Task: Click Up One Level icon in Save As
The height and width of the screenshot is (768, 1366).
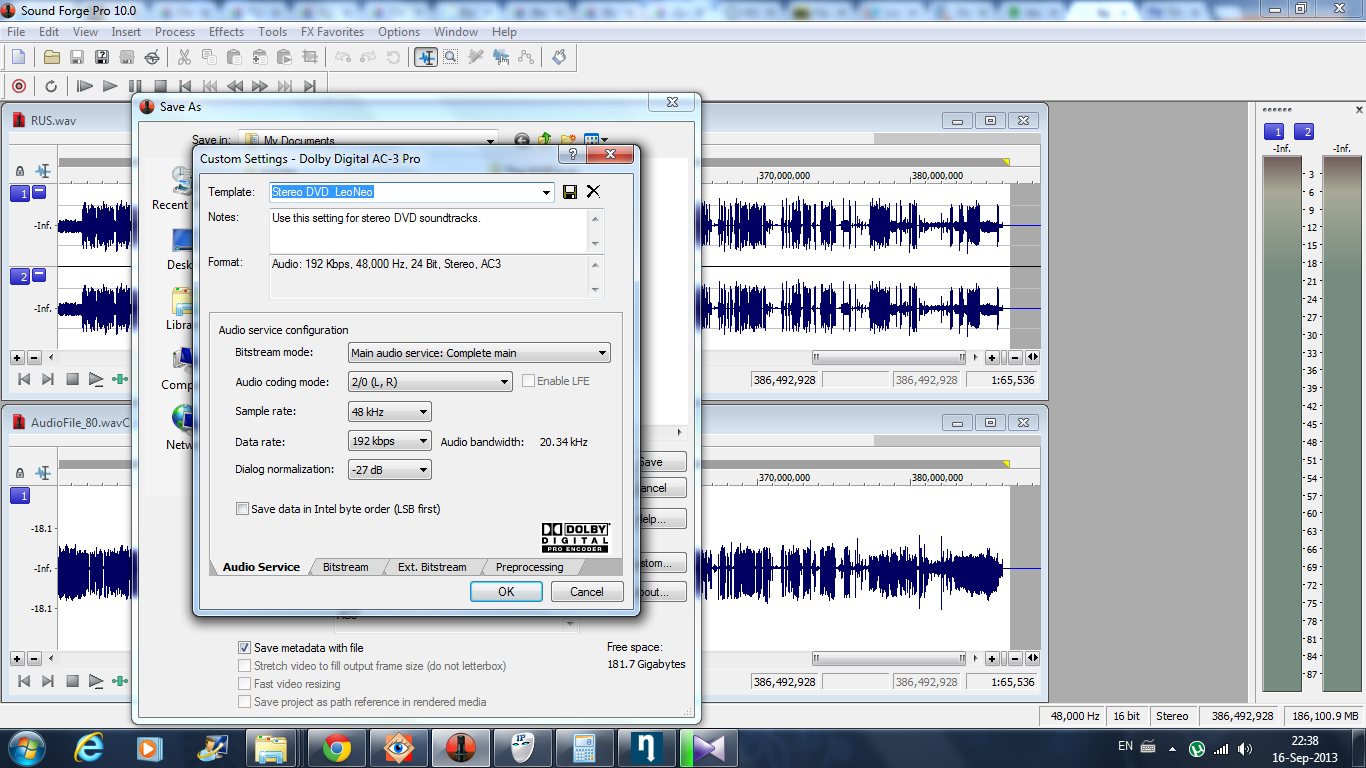Action: (545, 141)
